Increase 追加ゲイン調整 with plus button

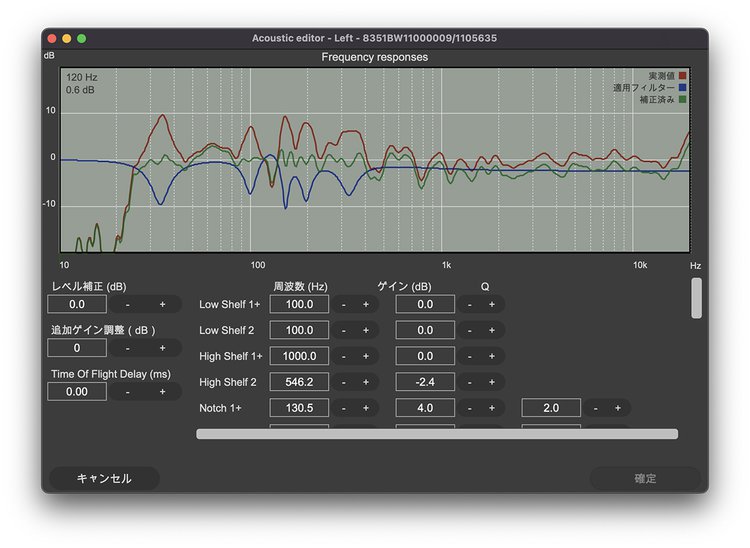(162, 348)
